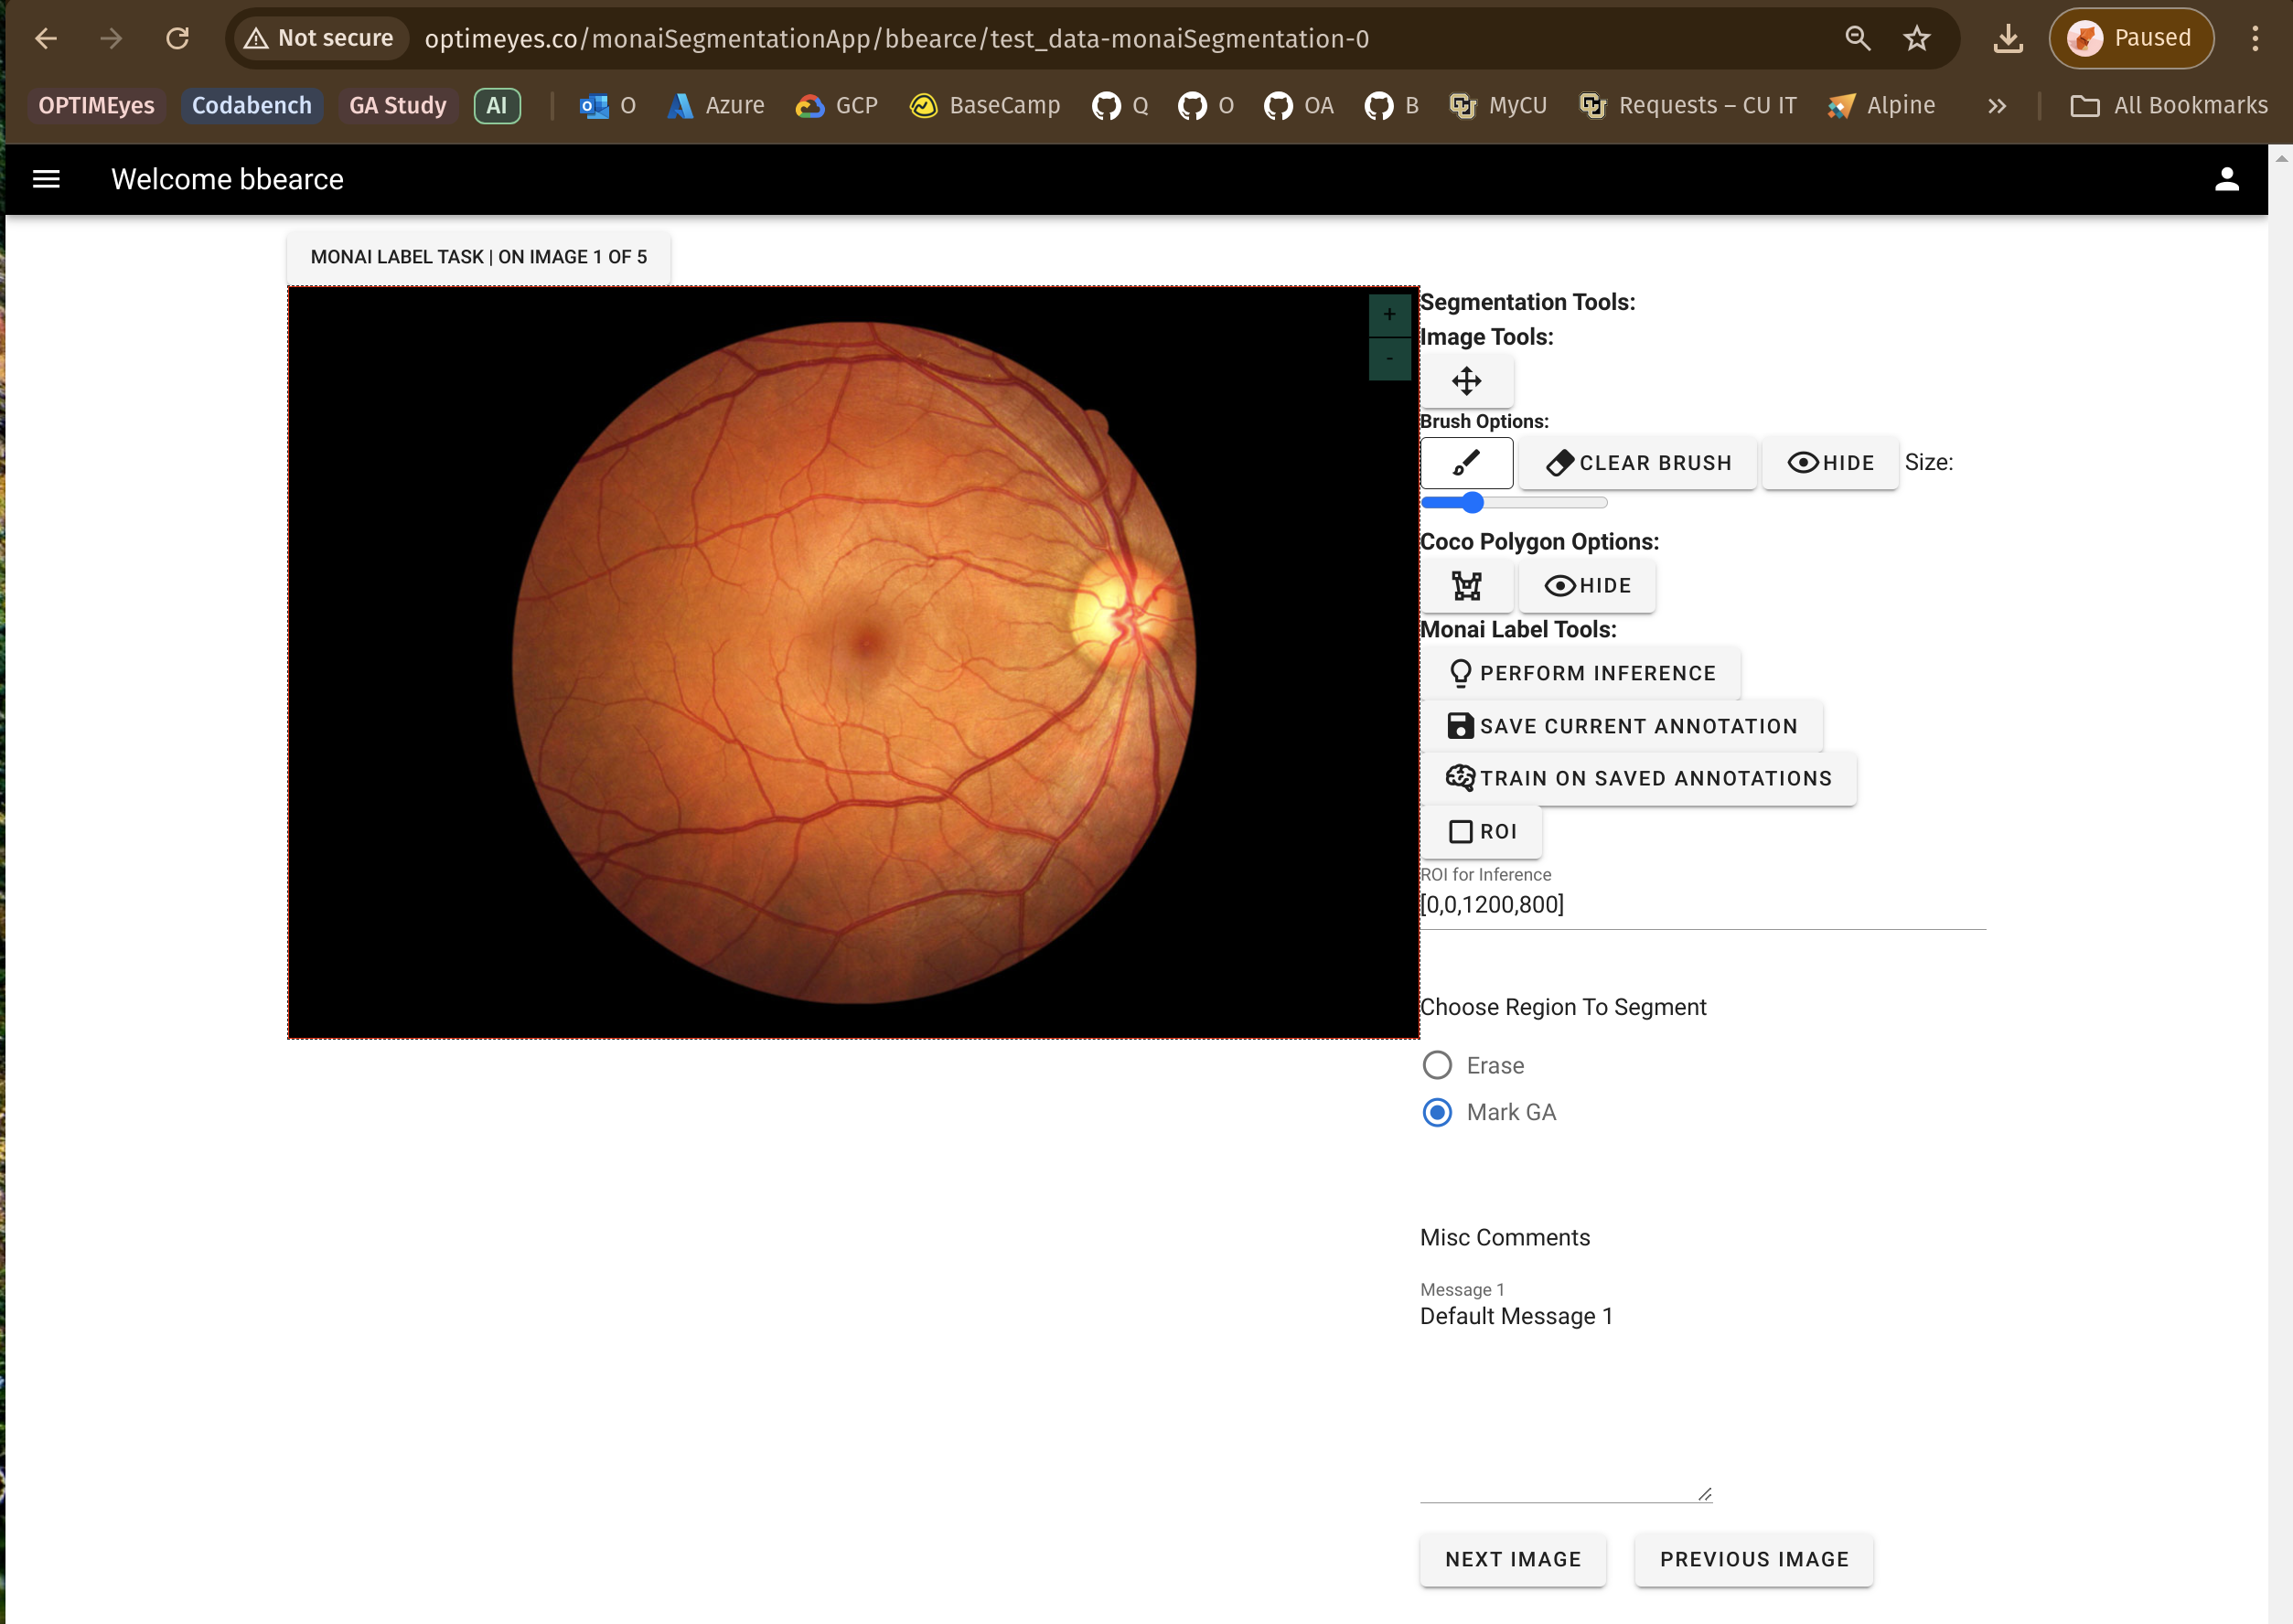Open the Alpine bookmark
Viewport: 2293px width, 1624px height.
[1881, 106]
